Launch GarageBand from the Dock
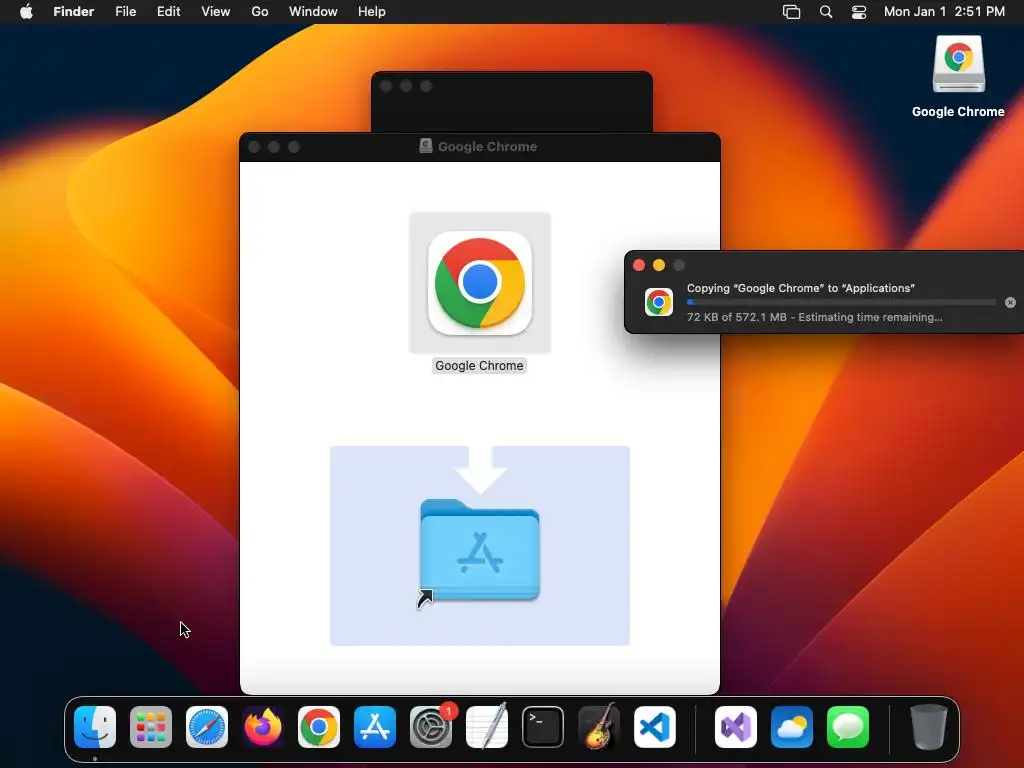Image resolution: width=1024 pixels, height=768 pixels. [599, 727]
